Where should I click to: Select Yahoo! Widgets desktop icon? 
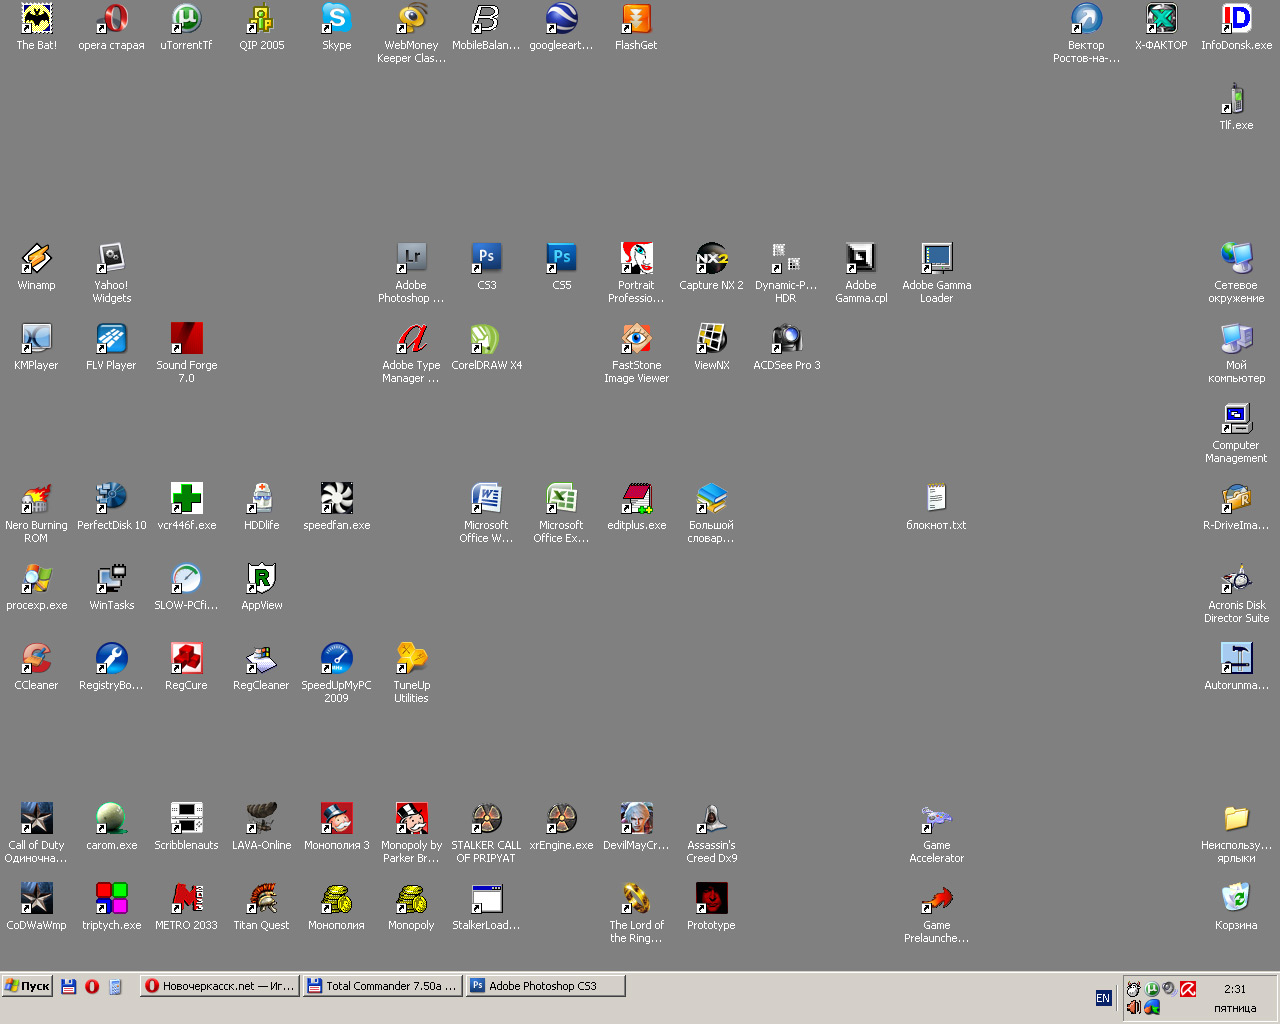tap(112, 258)
